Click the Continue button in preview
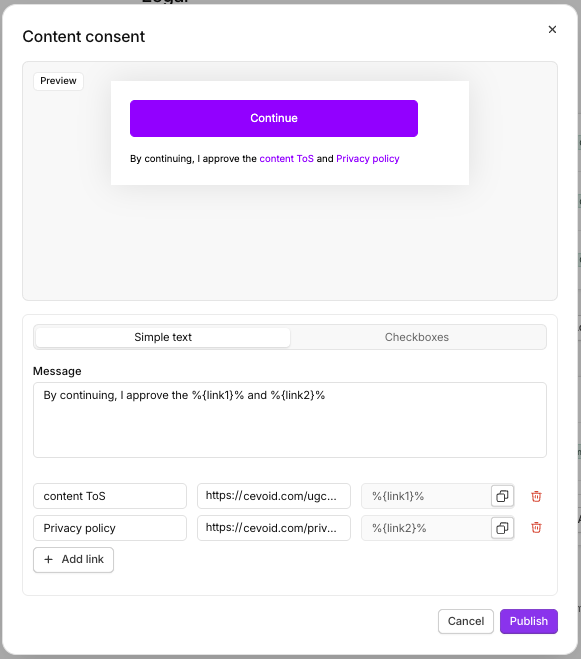 [x=274, y=118]
